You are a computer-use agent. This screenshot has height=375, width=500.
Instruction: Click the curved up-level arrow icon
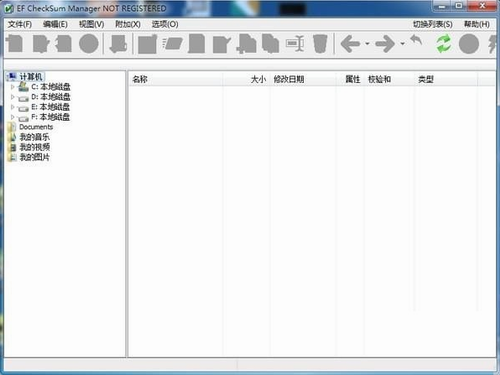pyautogui.click(x=416, y=41)
